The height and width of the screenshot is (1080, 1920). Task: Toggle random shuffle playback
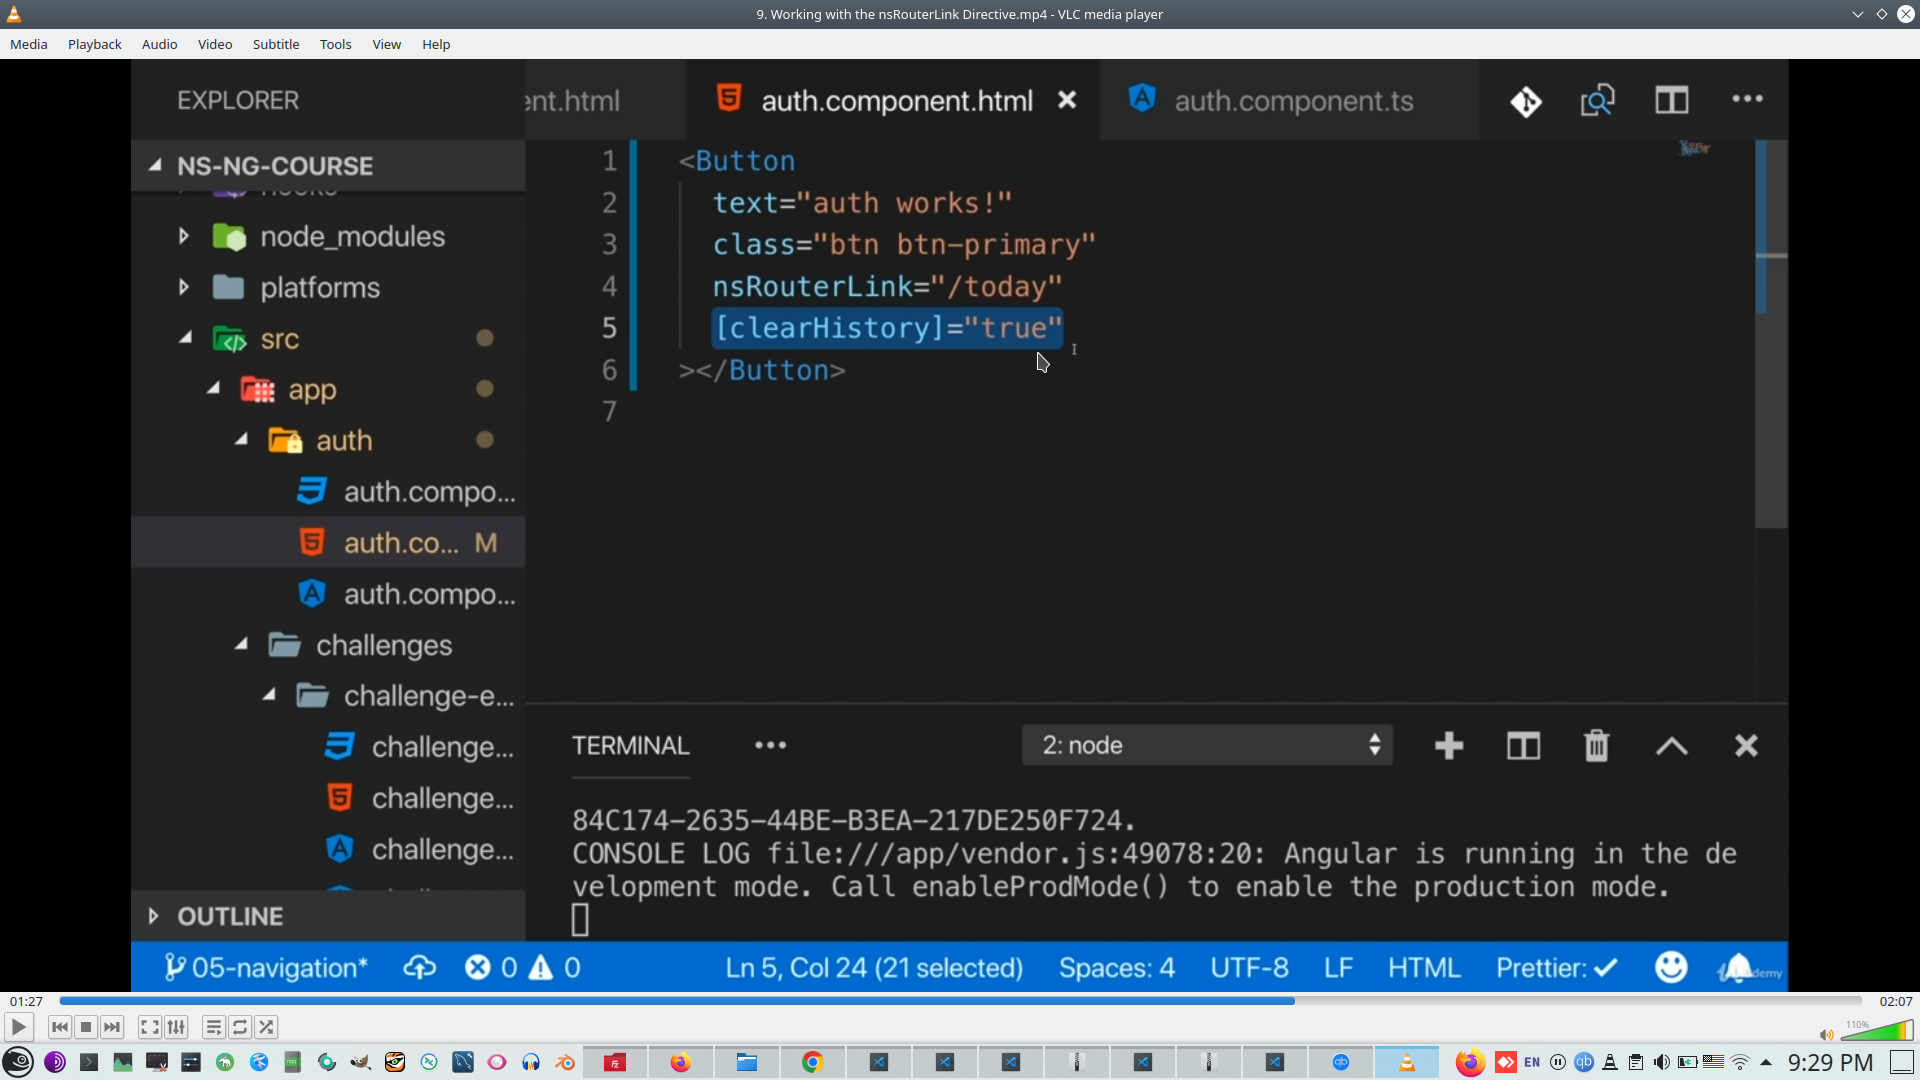[x=266, y=1027]
